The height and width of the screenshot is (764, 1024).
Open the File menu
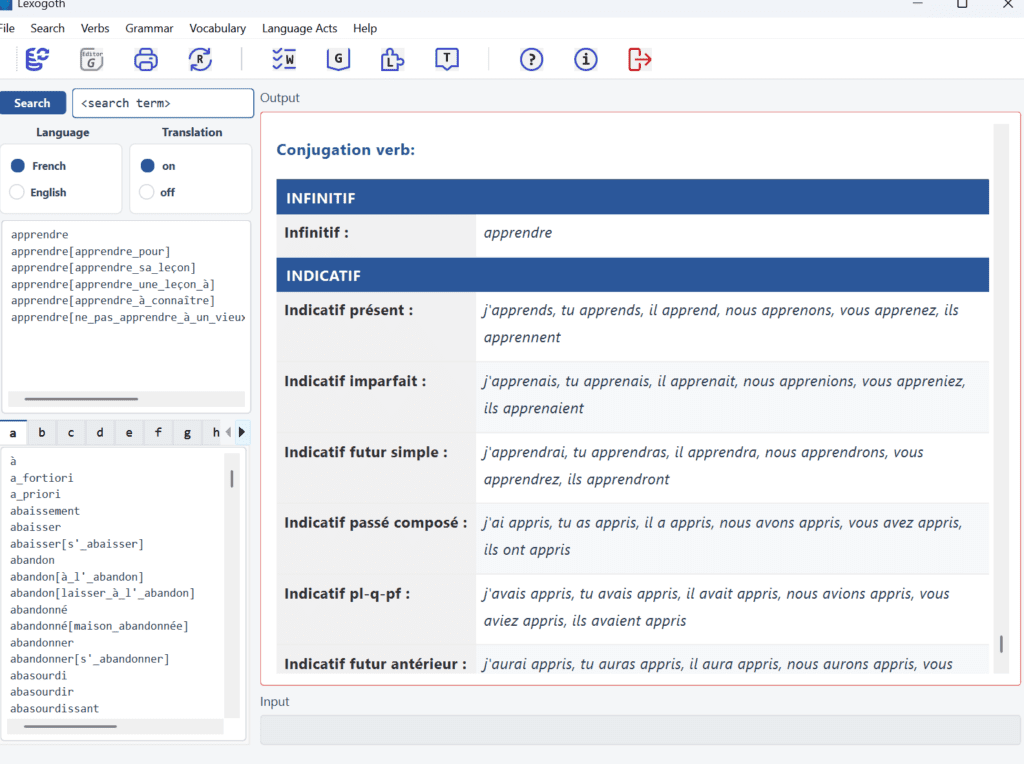click(x=7, y=28)
